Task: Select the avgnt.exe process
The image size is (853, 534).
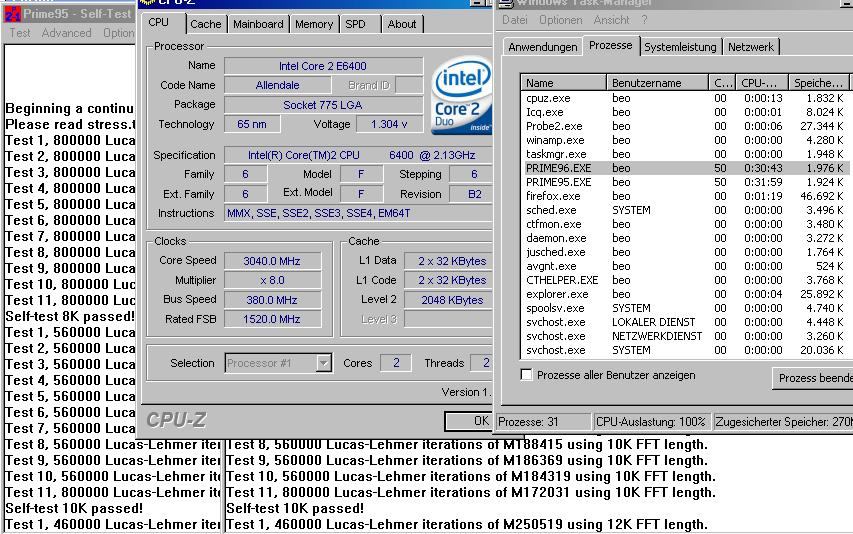Action: tap(684, 266)
